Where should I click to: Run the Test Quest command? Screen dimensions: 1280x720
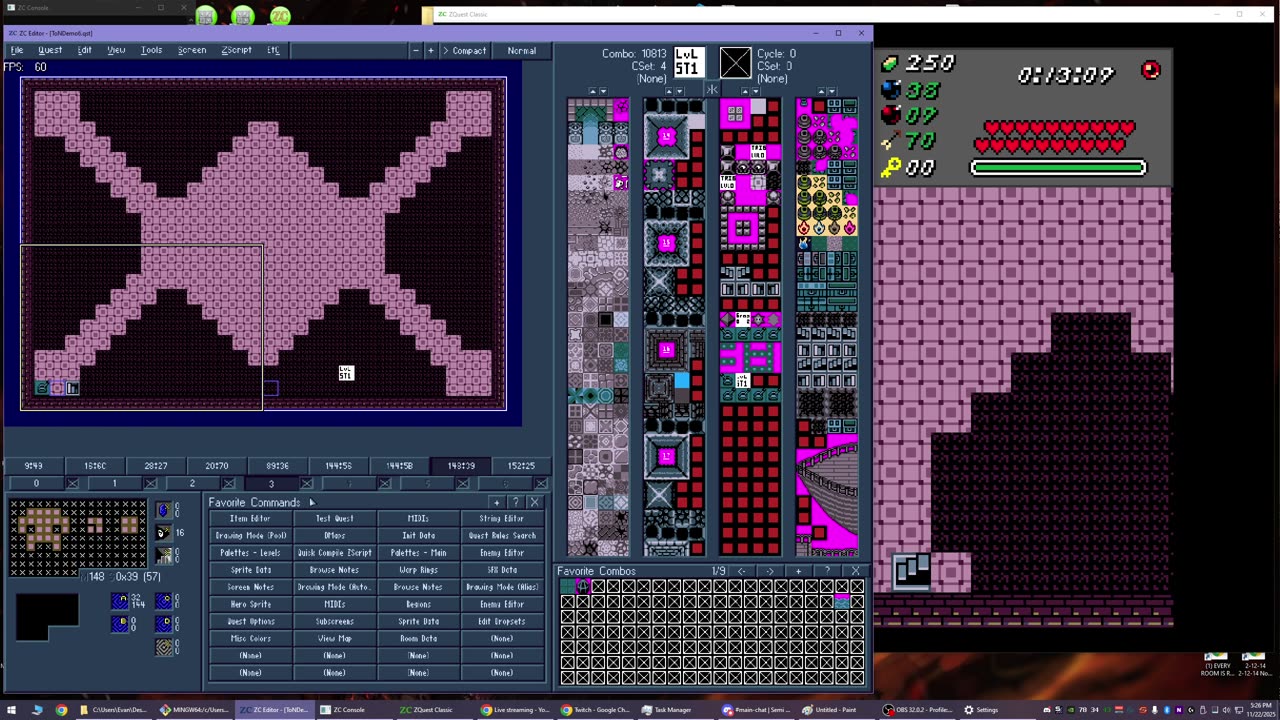334,519
